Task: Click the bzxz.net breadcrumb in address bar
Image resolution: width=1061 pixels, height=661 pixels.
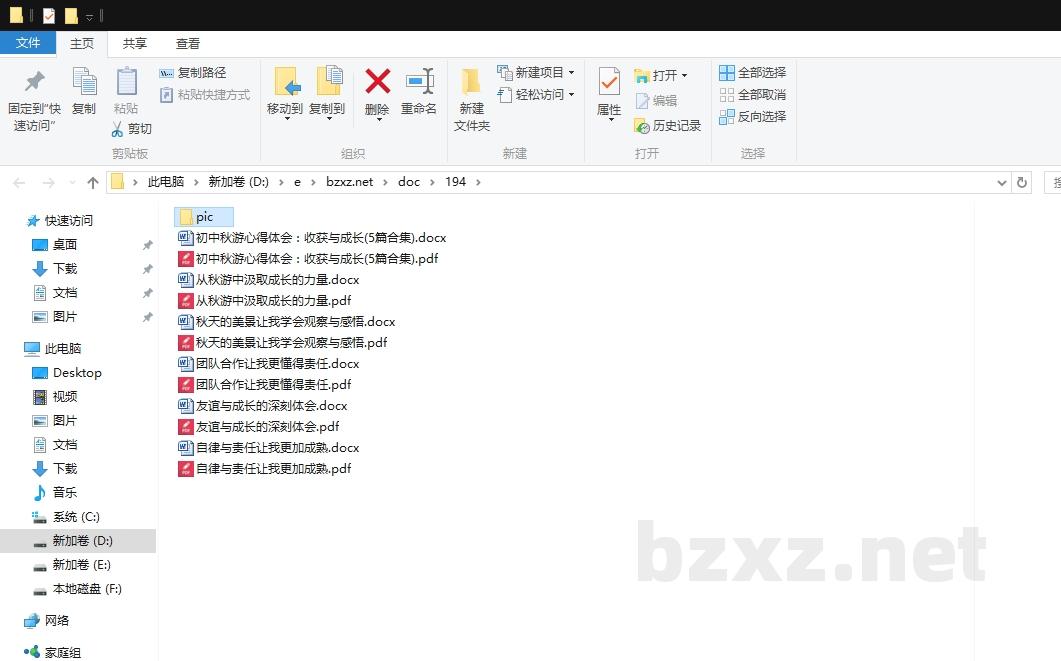Action: point(349,182)
